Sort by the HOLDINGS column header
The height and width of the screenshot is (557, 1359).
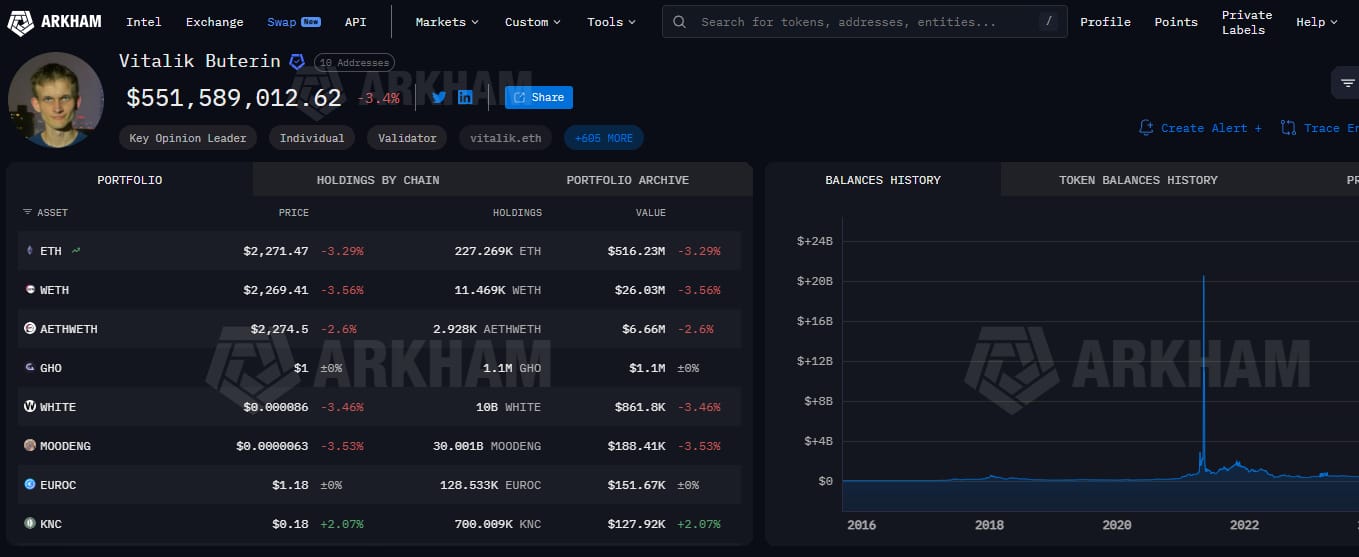pos(517,213)
